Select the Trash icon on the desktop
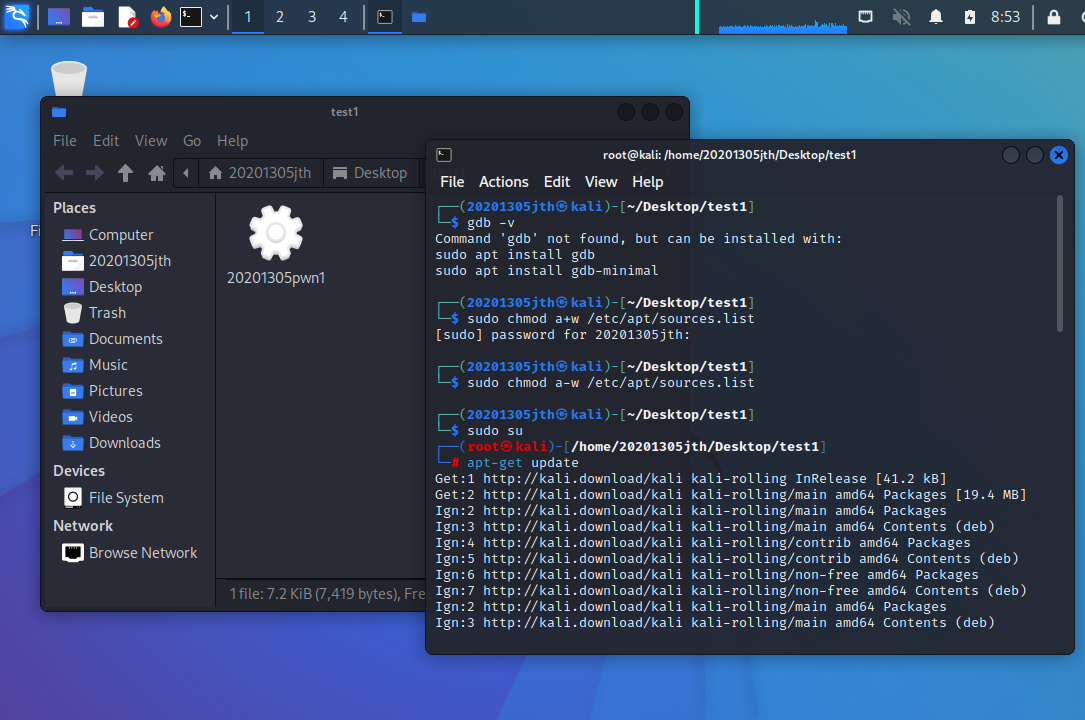Viewport: 1085px width, 720px height. pos(69,78)
